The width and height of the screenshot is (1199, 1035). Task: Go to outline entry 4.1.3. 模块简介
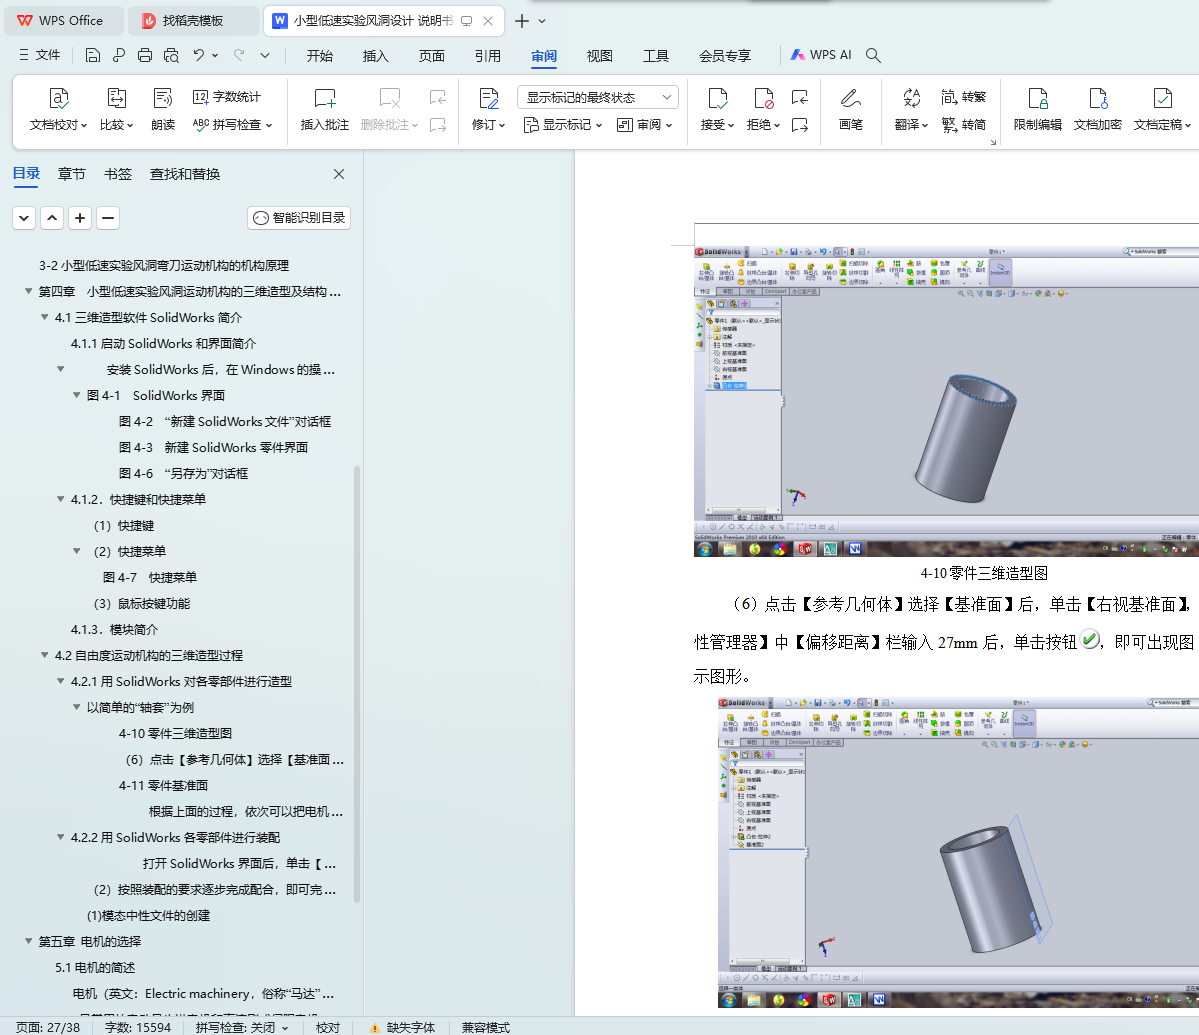point(115,629)
